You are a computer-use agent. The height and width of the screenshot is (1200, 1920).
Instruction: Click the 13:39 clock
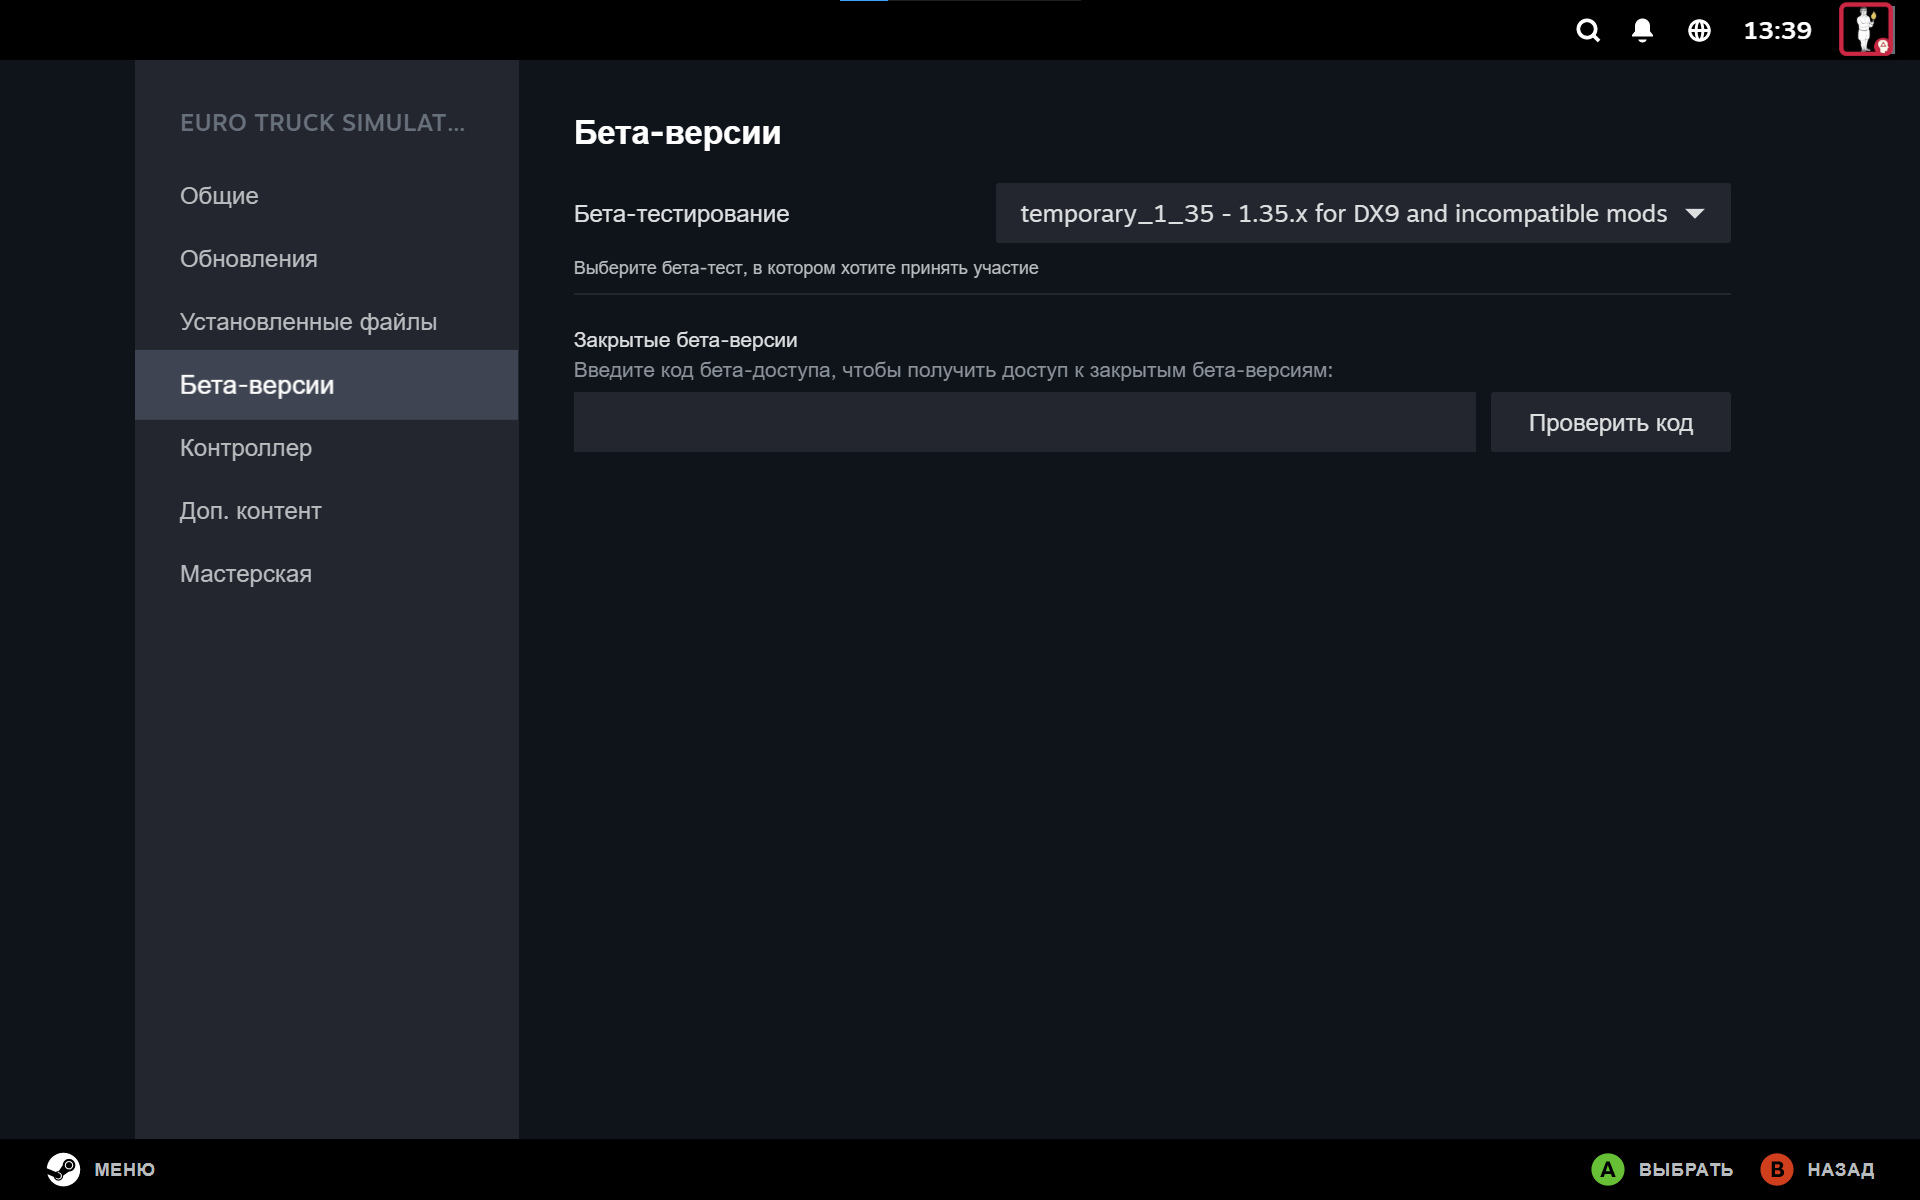point(1777,31)
